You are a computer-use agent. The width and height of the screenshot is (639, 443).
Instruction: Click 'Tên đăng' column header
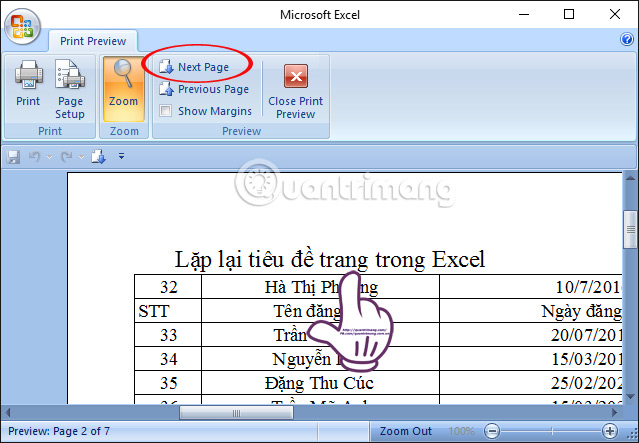(320, 311)
